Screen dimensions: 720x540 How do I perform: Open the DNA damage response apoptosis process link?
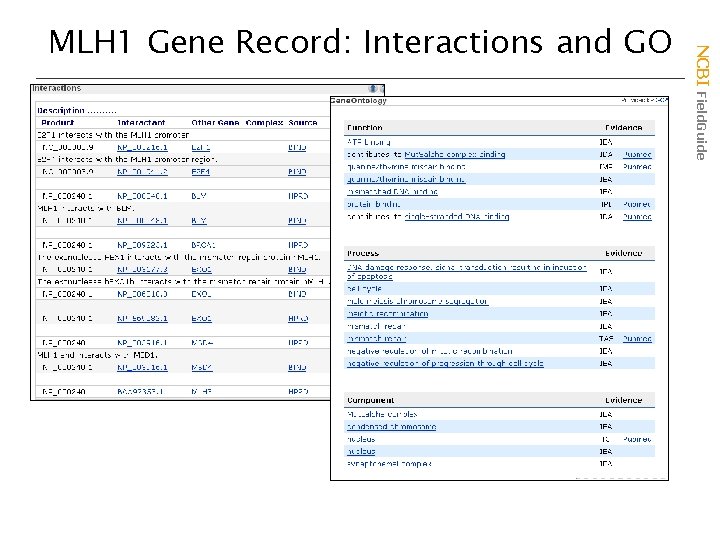[x=467, y=271]
